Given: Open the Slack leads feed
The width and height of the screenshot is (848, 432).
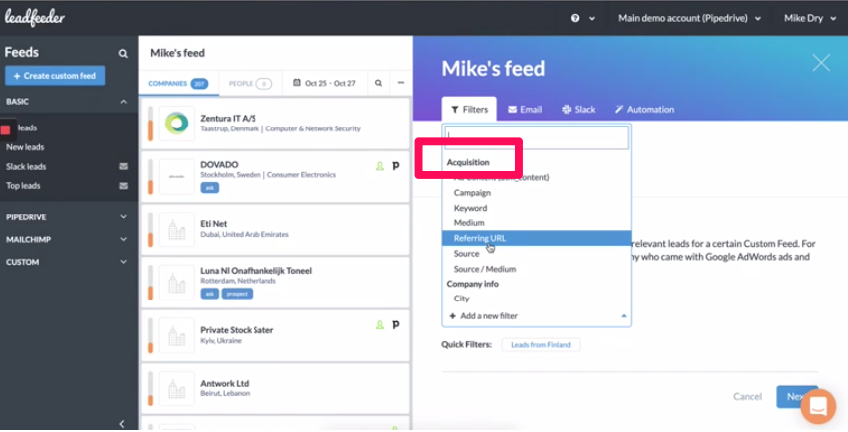Looking at the screenshot, I should pos(26,167).
